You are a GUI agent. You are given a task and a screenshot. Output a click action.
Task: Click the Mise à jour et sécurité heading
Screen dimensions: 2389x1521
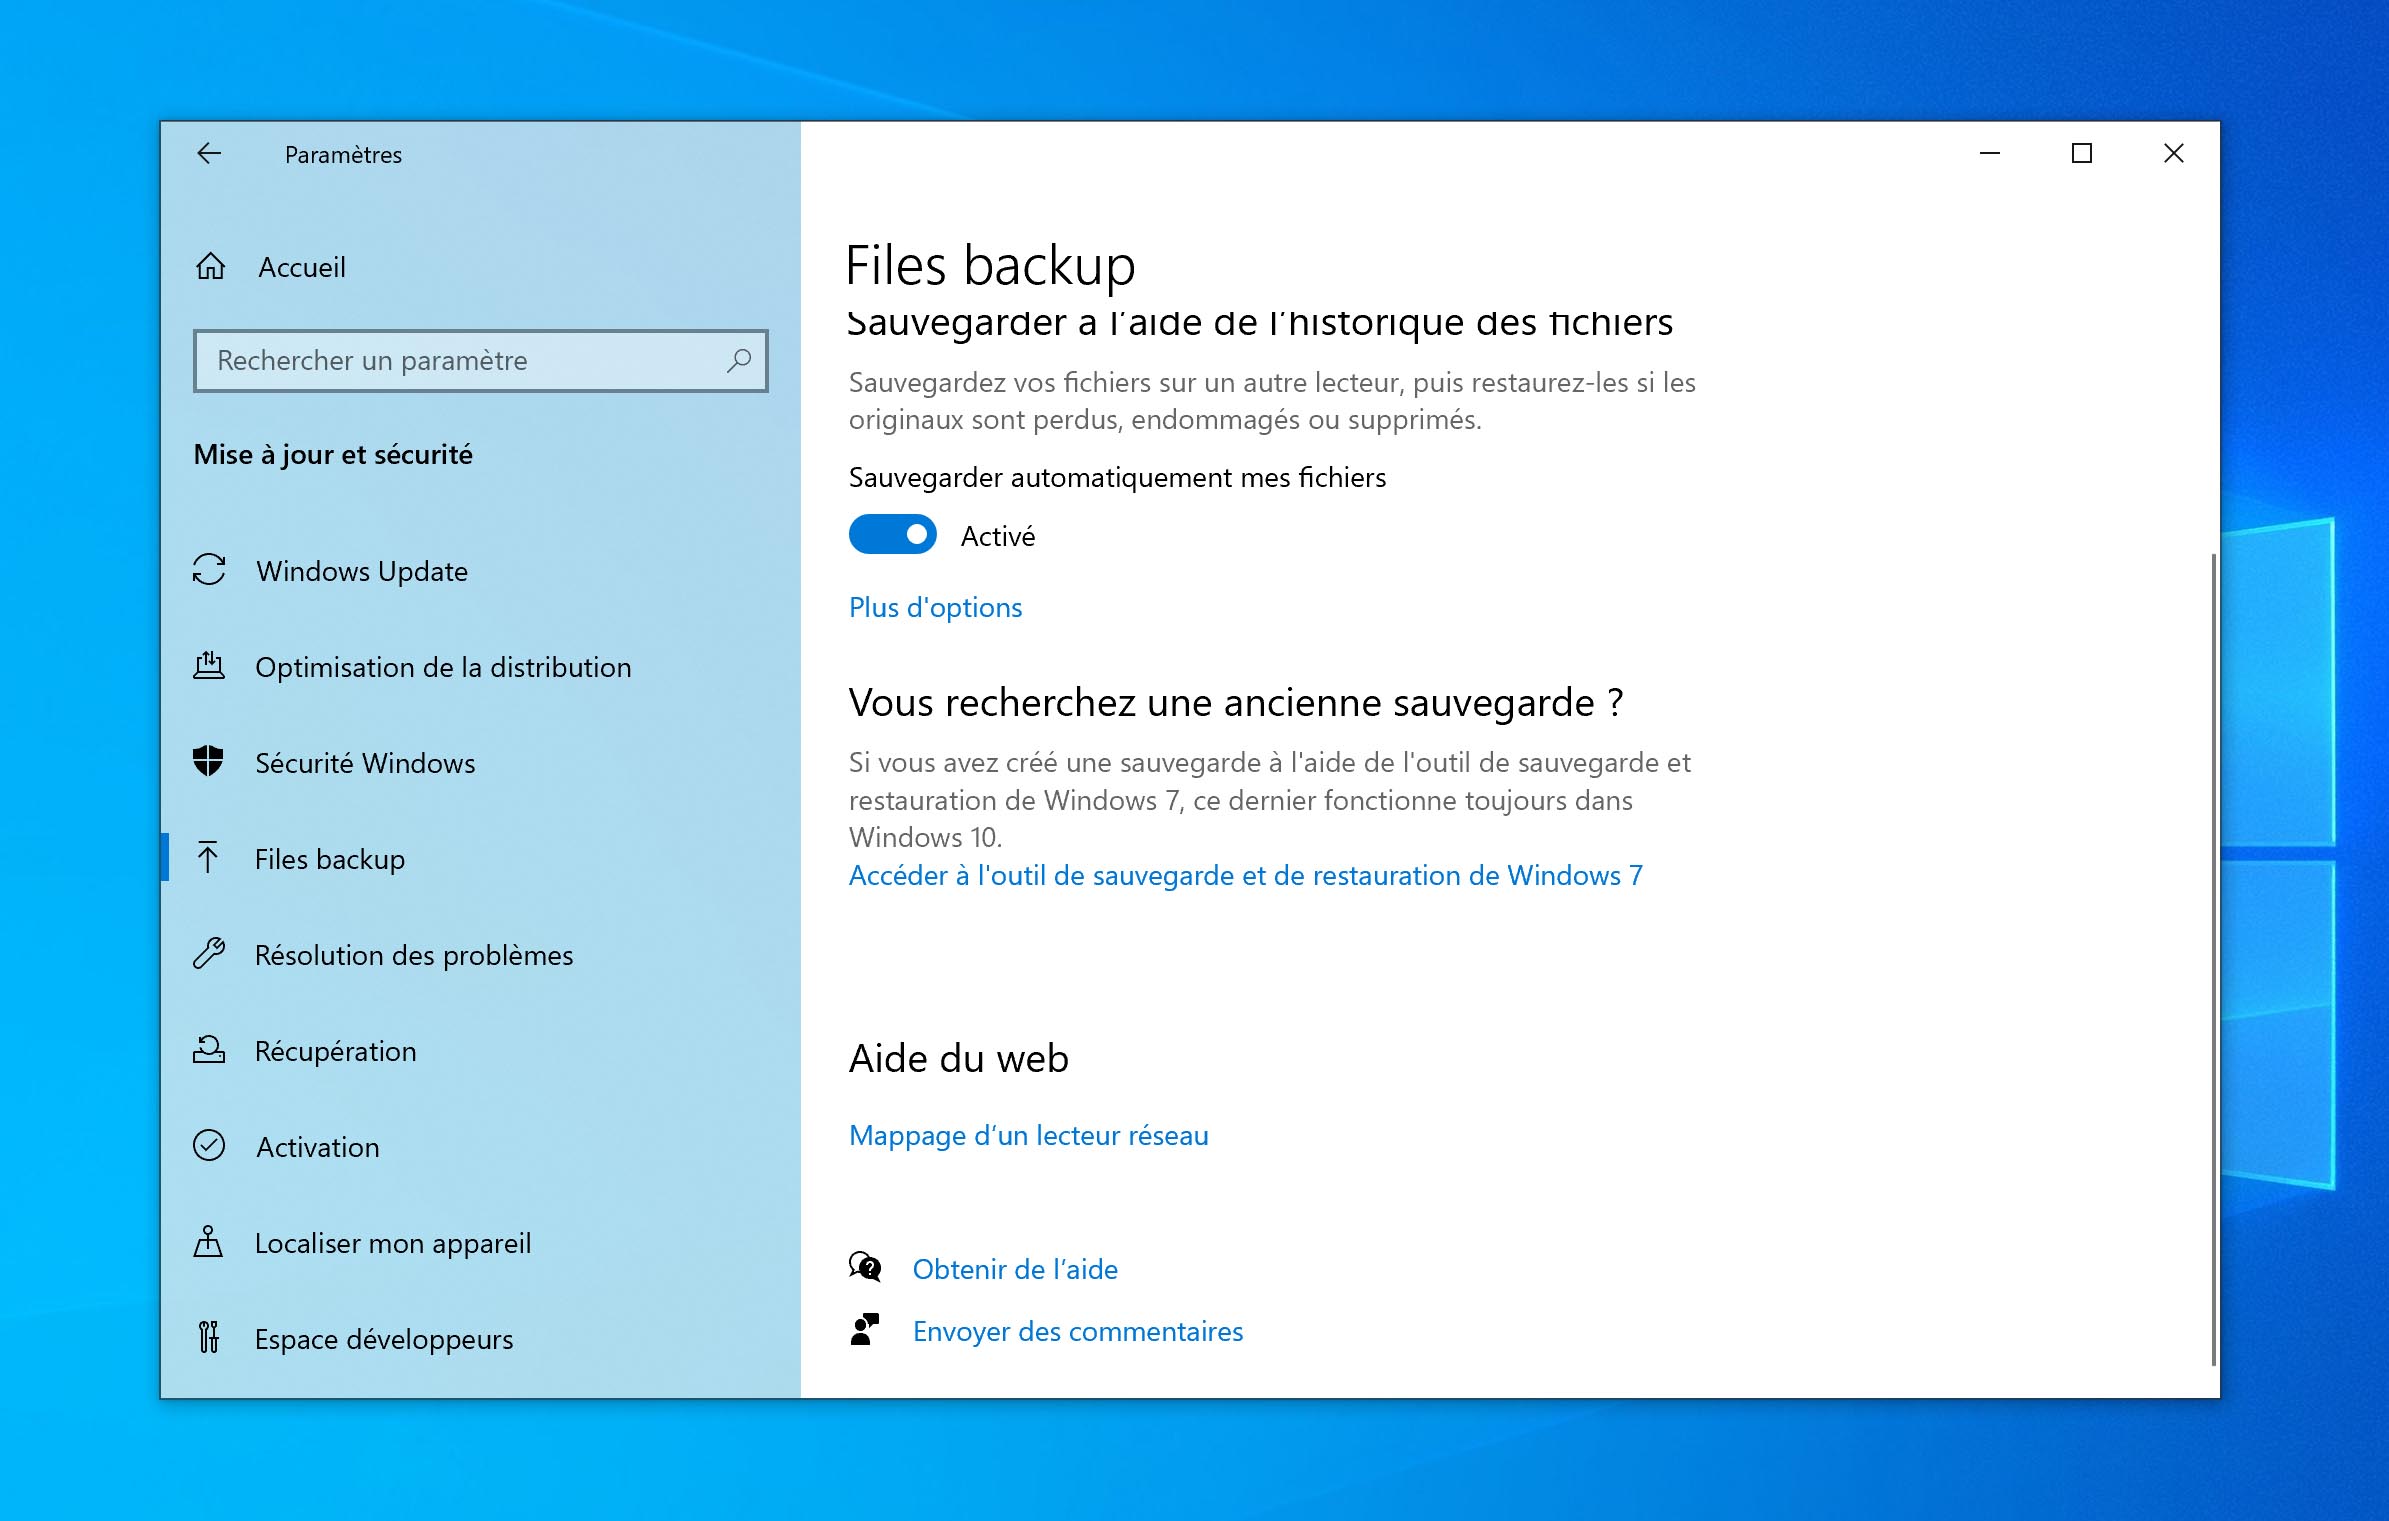[333, 455]
